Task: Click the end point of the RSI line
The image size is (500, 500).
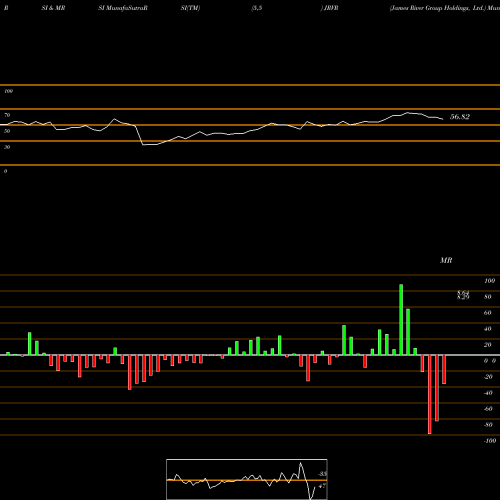Action: pyautogui.click(x=443, y=119)
